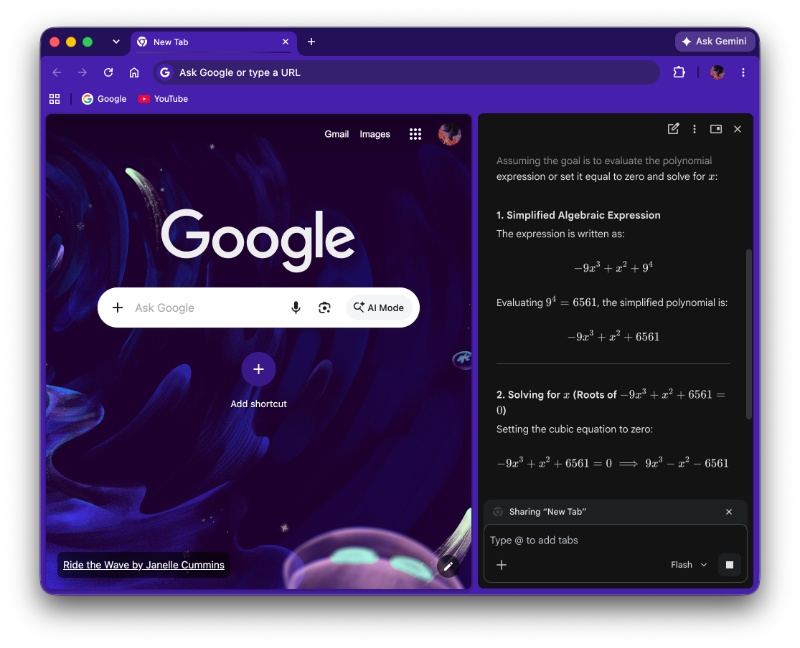
Task: Click the Type @ to add tabs field
Action: point(615,540)
